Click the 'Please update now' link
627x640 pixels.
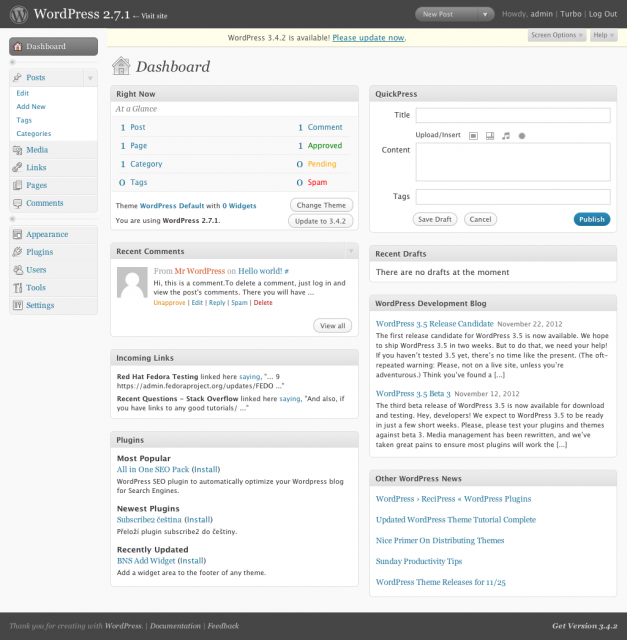pyautogui.click(x=368, y=37)
